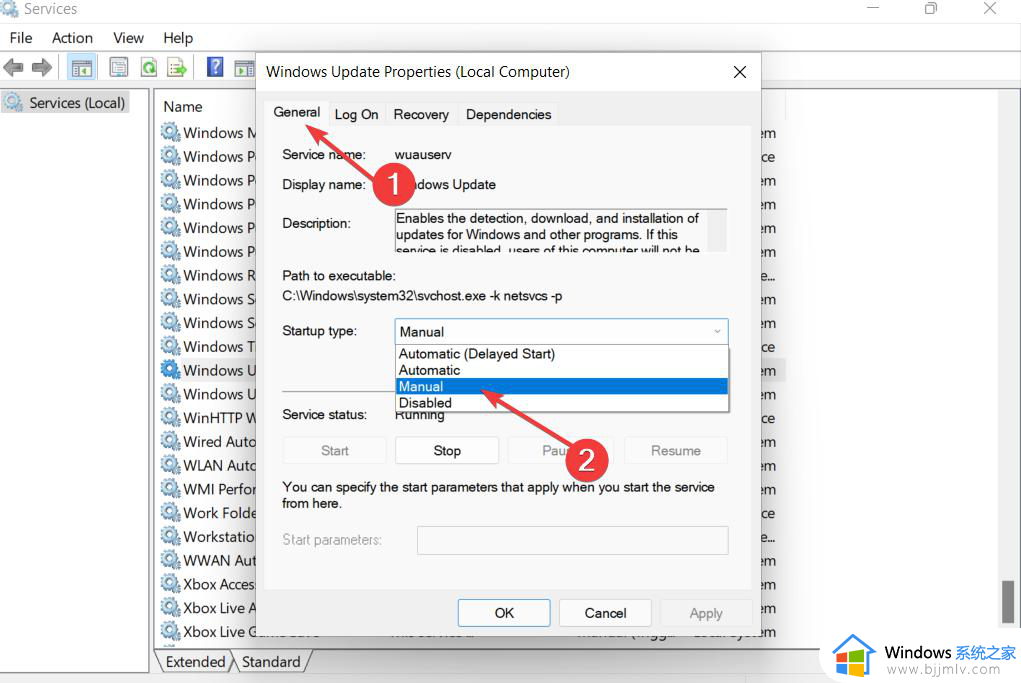Switch to the Standard view tab
The image size is (1021, 683).
click(x=271, y=662)
